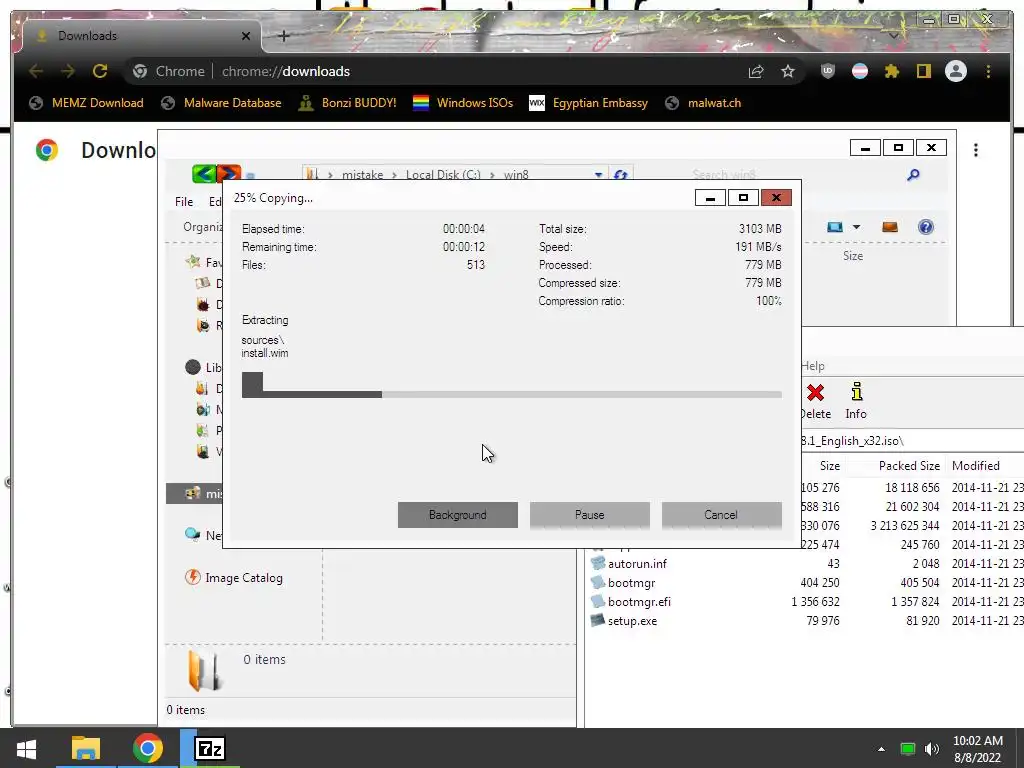
Task: Toggle the preview pane icon in Explorer
Action: coord(890,227)
